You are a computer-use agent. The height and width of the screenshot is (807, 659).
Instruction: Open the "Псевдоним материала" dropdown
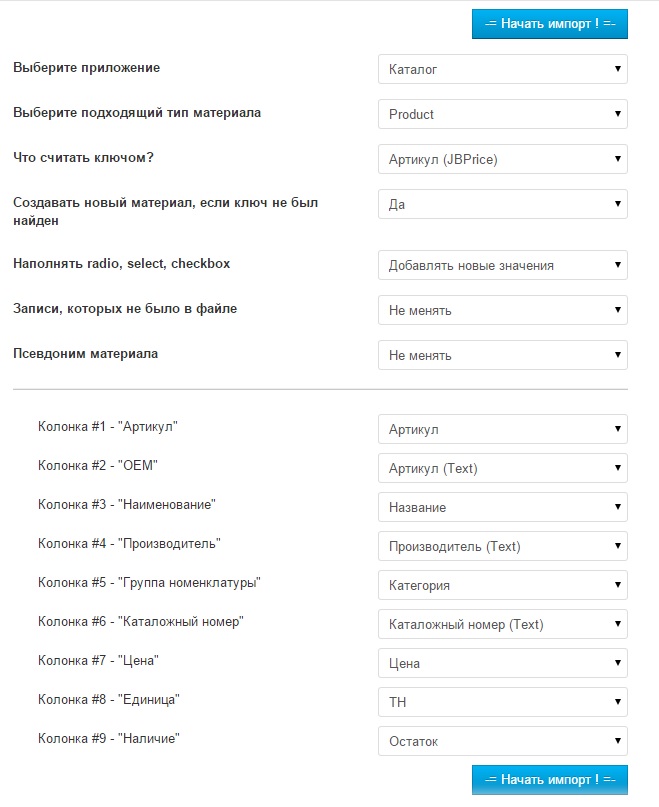tap(502, 355)
